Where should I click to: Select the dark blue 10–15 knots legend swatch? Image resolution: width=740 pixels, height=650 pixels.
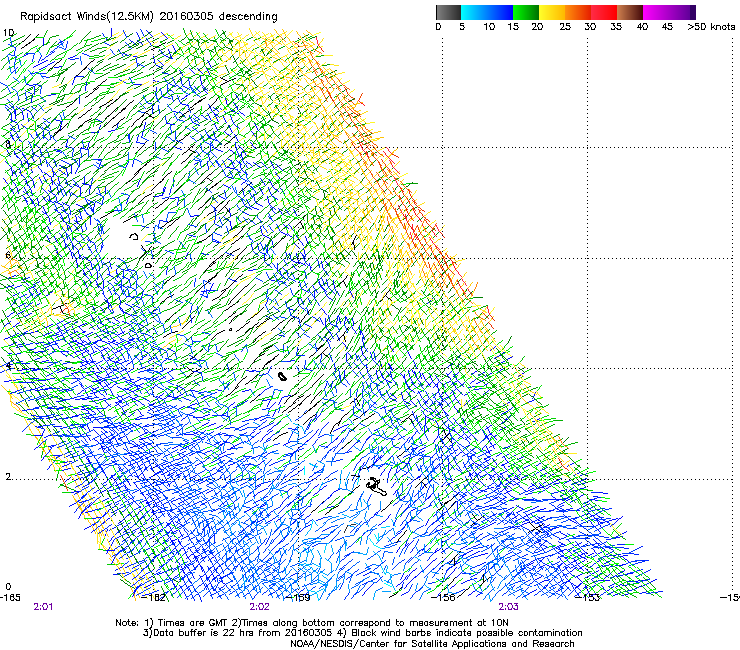click(500, 12)
